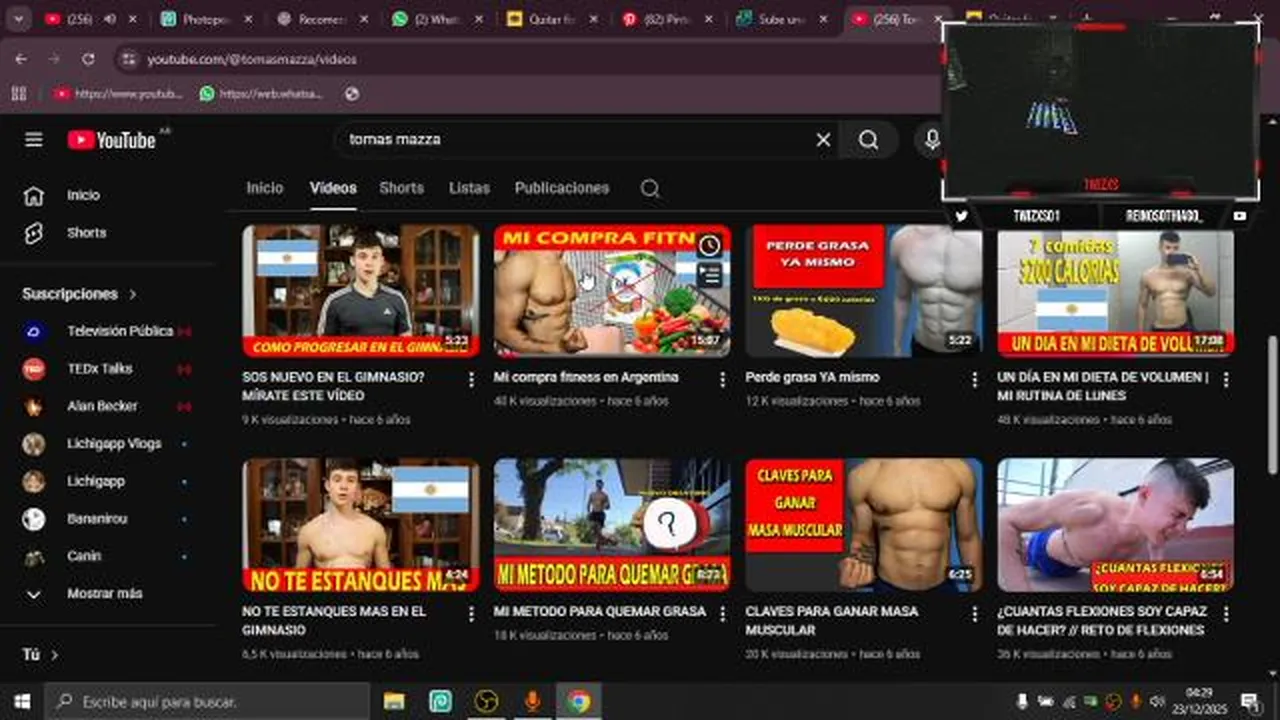
Task: Open the tab search dropdown in browser
Action: pyautogui.click(x=18, y=19)
